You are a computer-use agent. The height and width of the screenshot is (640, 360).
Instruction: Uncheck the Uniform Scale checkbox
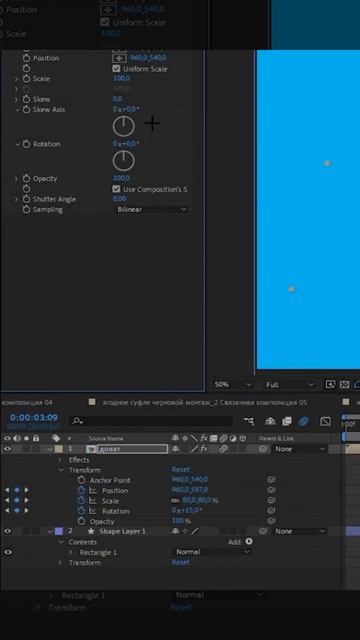point(116,69)
